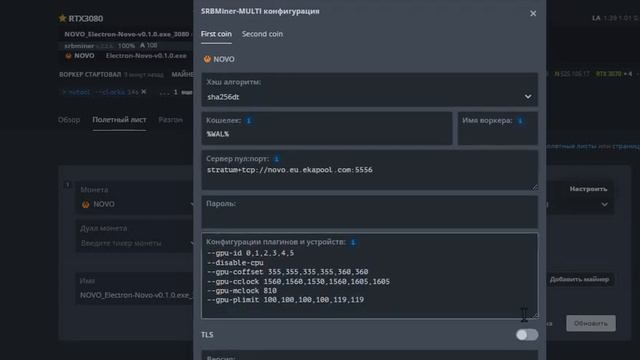Click the --gpu-cclock line in configuration
Screen dimensions: 640x360
(298, 281)
